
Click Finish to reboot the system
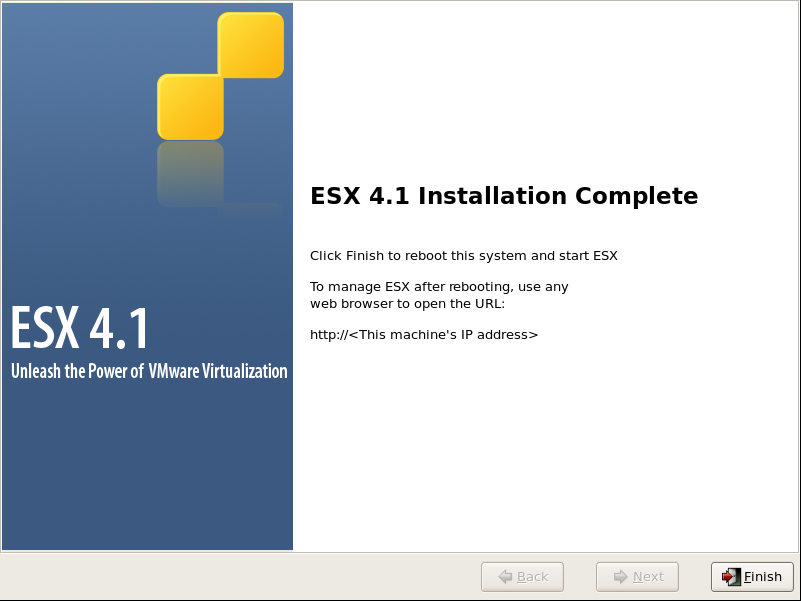click(x=752, y=576)
